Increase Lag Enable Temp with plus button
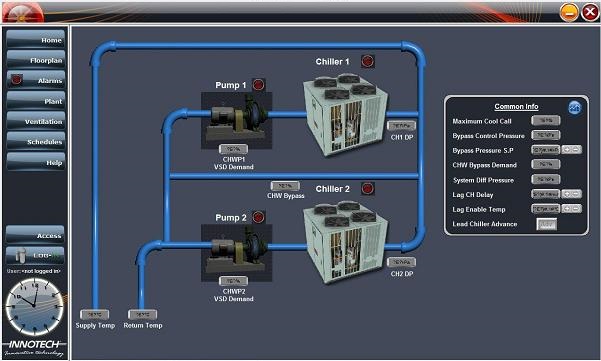 567,209
